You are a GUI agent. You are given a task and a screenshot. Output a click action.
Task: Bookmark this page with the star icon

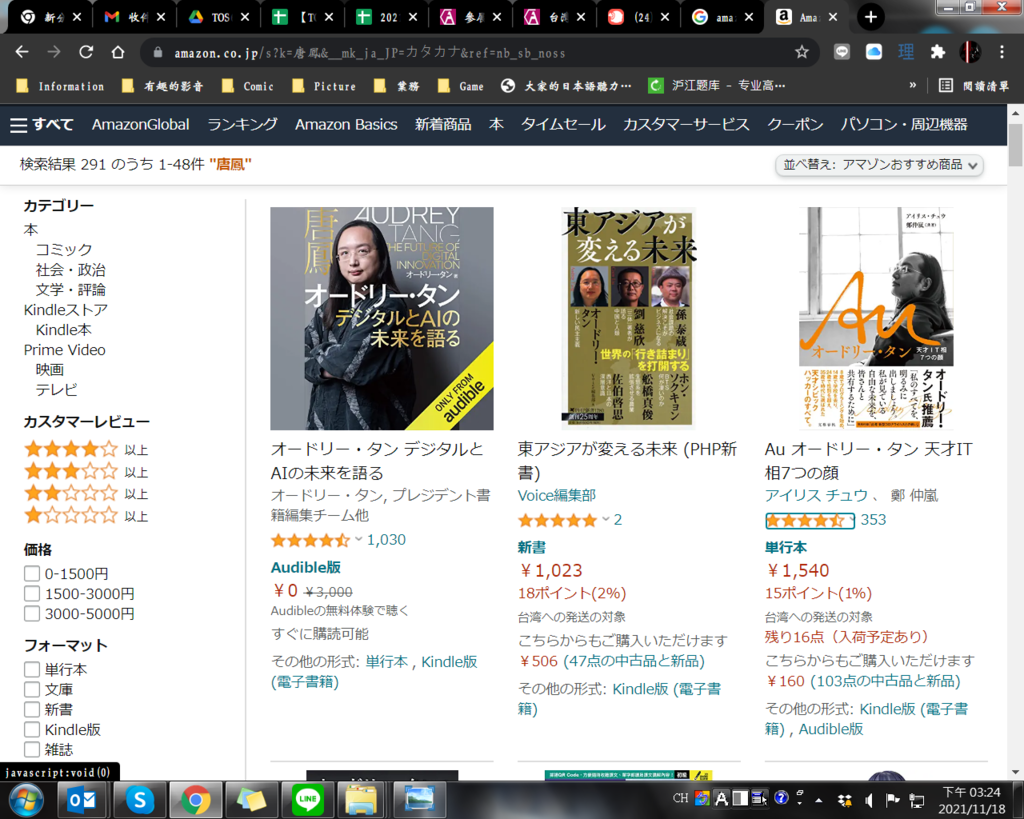(x=802, y=52)
